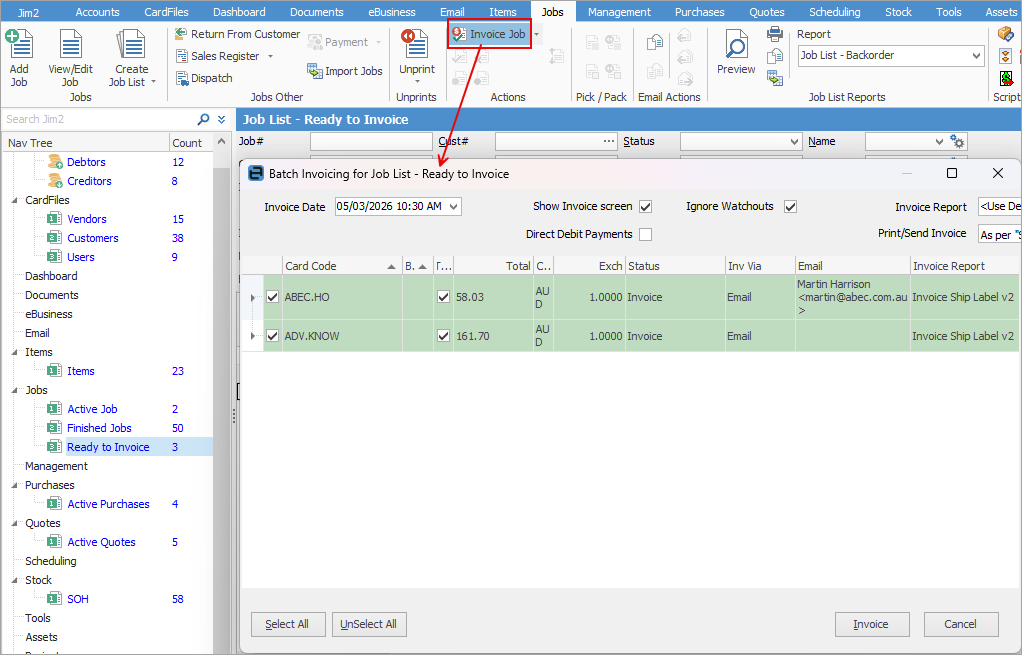Click the Debtors icon in Nav Tree
The image size is (1022, 655).
pos(55,162)
